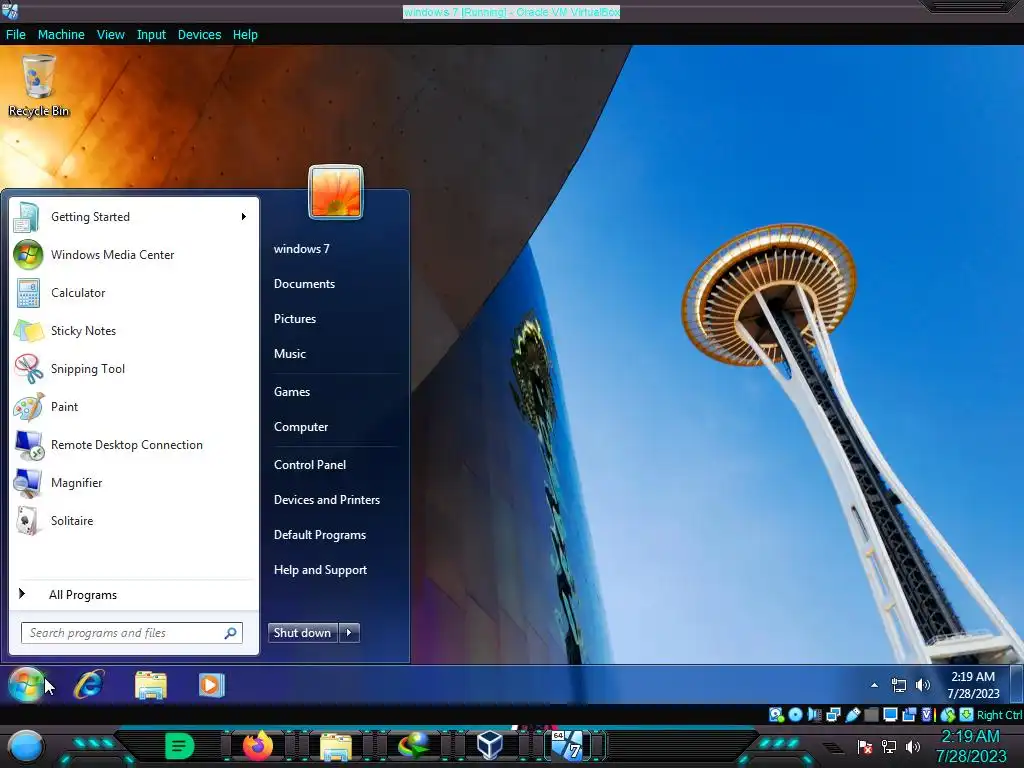The width and height of the screenshot is (1024, 768).
Task: Open Computer from Start menu
Action: 301,426
